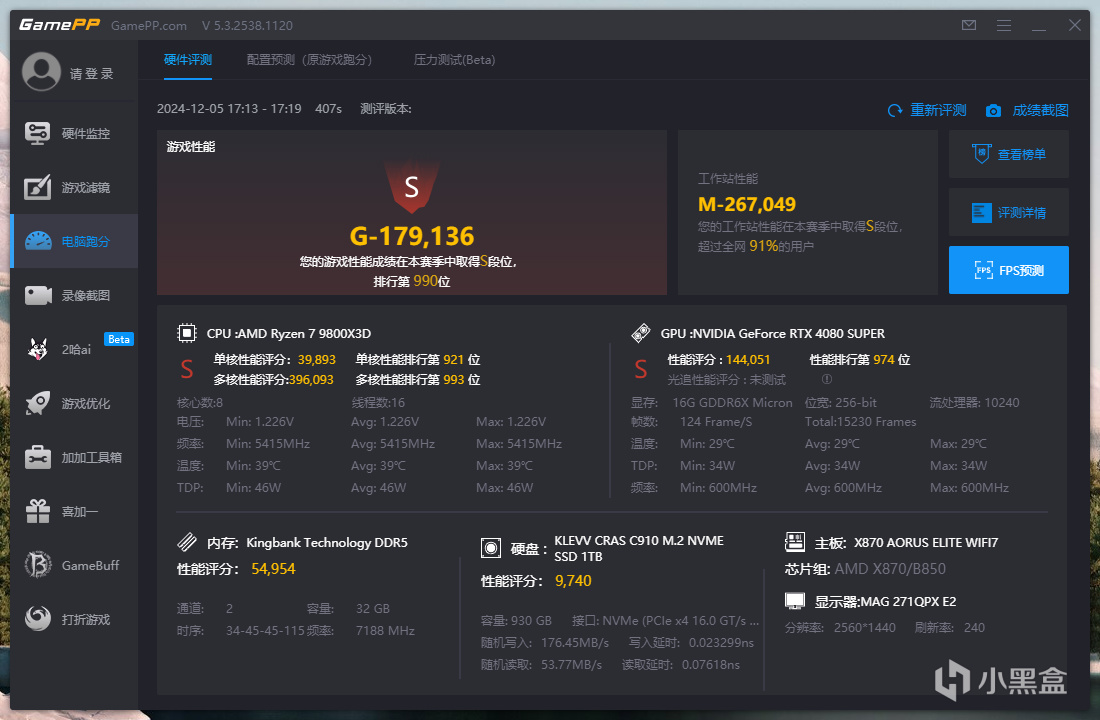The height and width of the screenshot is (720, 1100).
Task: Click the 请登录 login text
Action: [91, 74]
